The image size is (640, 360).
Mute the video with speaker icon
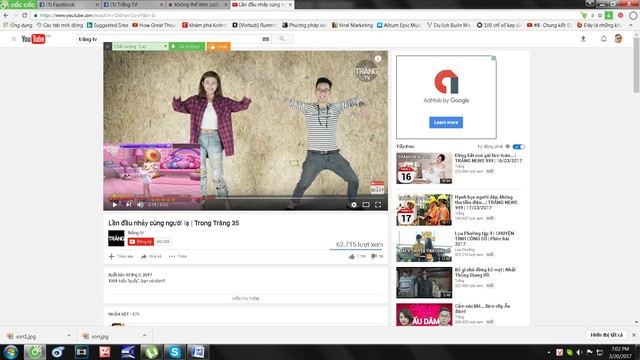pos(140,204)
